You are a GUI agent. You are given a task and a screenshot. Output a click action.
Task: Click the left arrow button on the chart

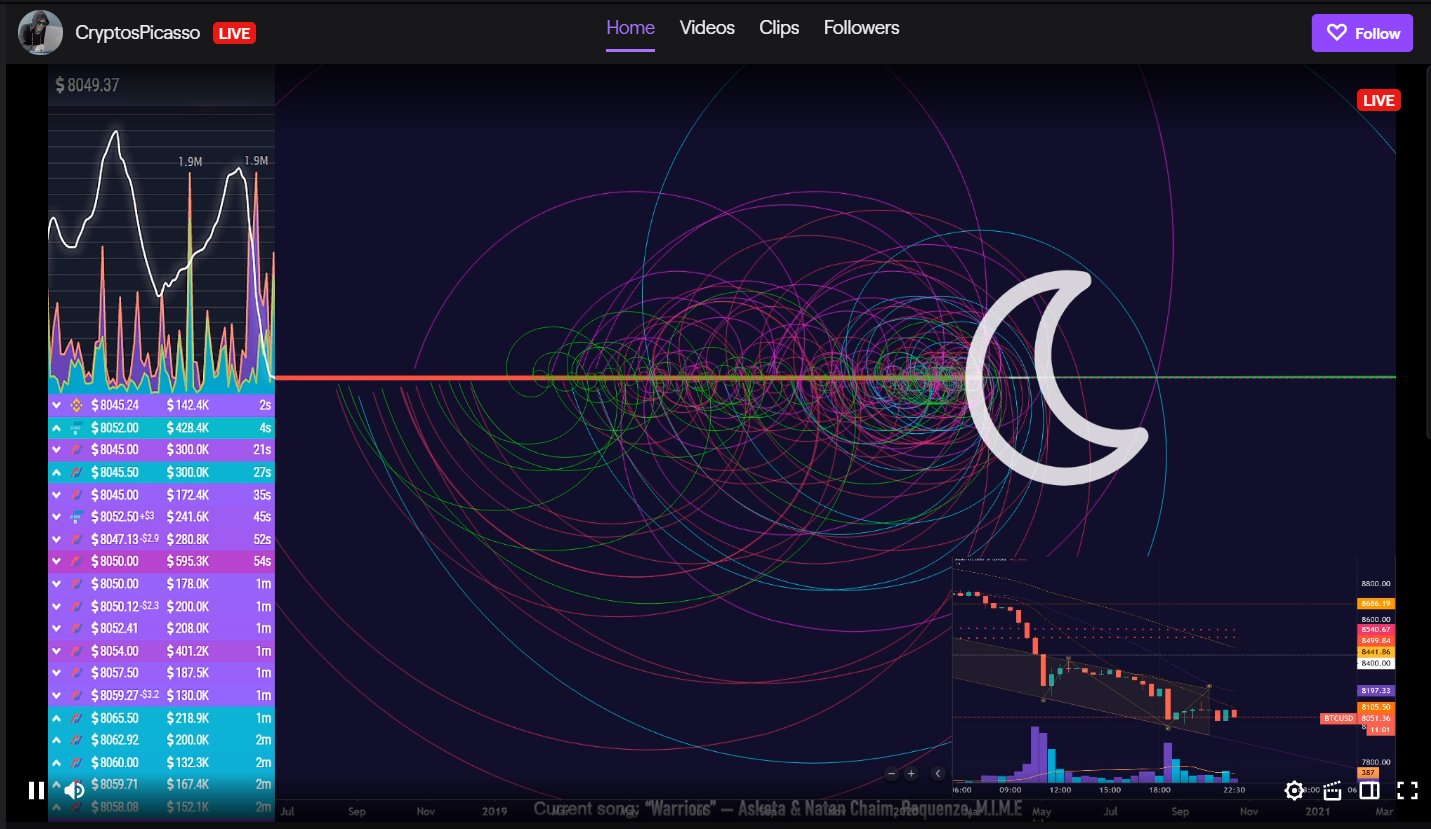coord(938,773)
